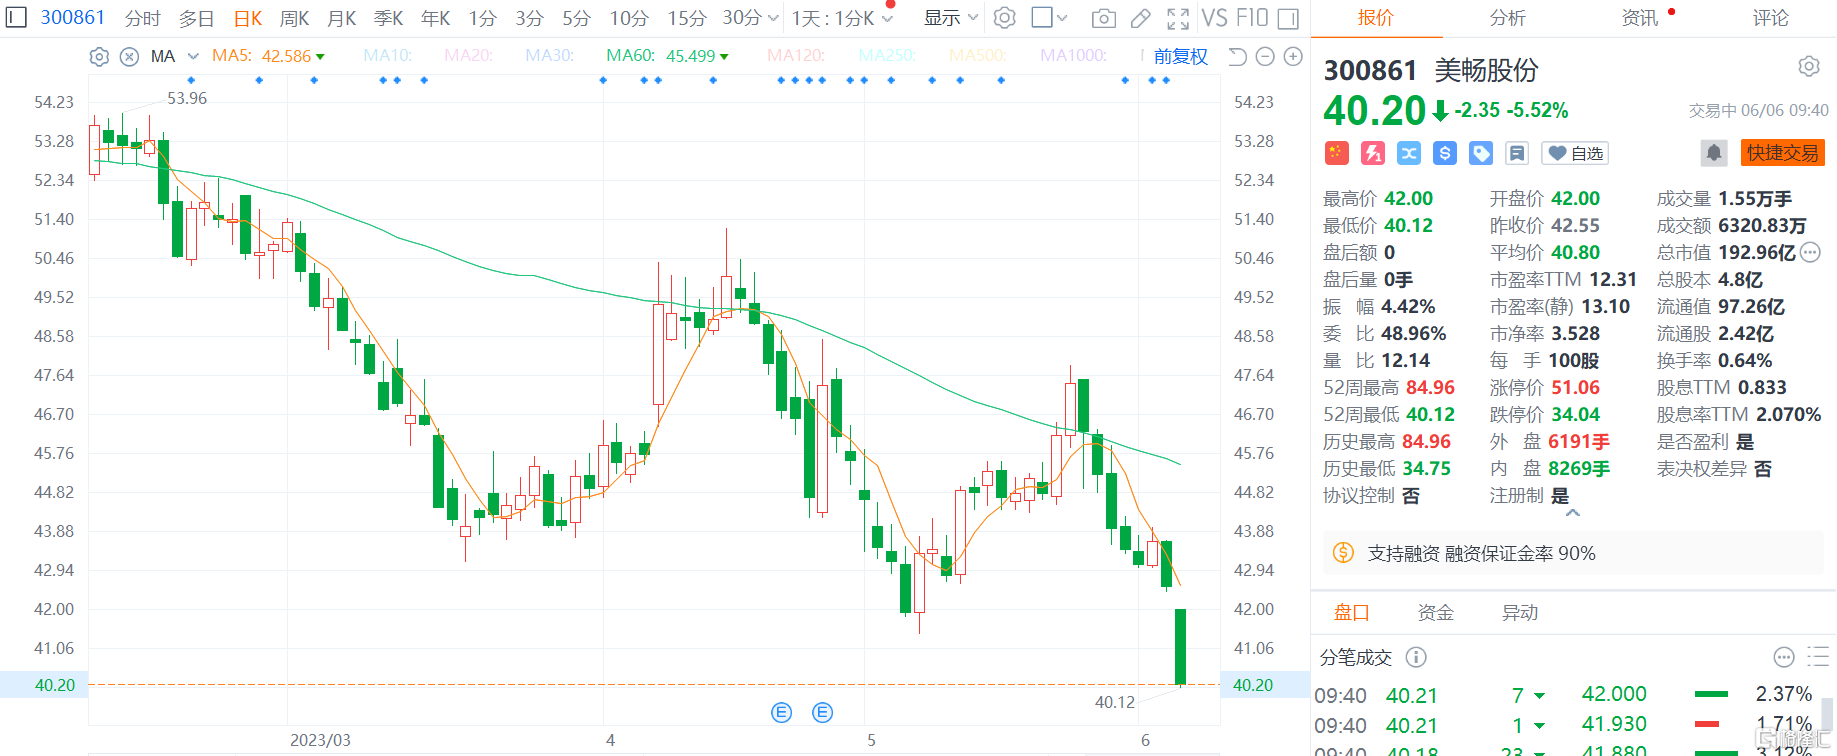Viewport: 1837px width, 756px height.
Task: Switch to the 异动 tab
Action: [1520, 613]
